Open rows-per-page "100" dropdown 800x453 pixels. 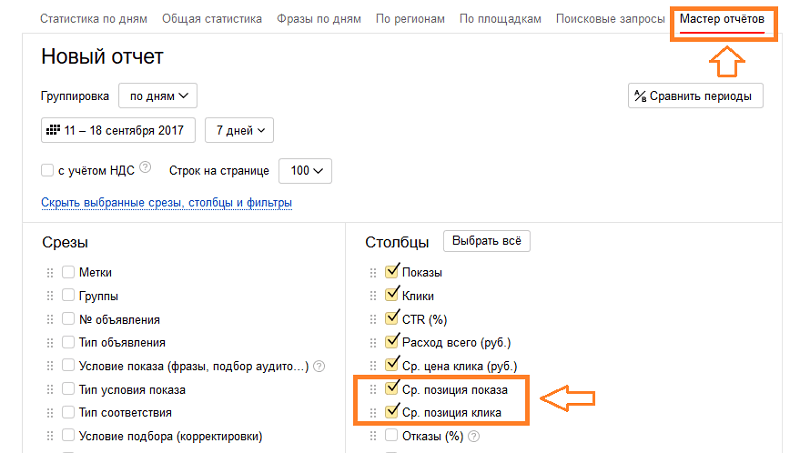pos(305,171)
